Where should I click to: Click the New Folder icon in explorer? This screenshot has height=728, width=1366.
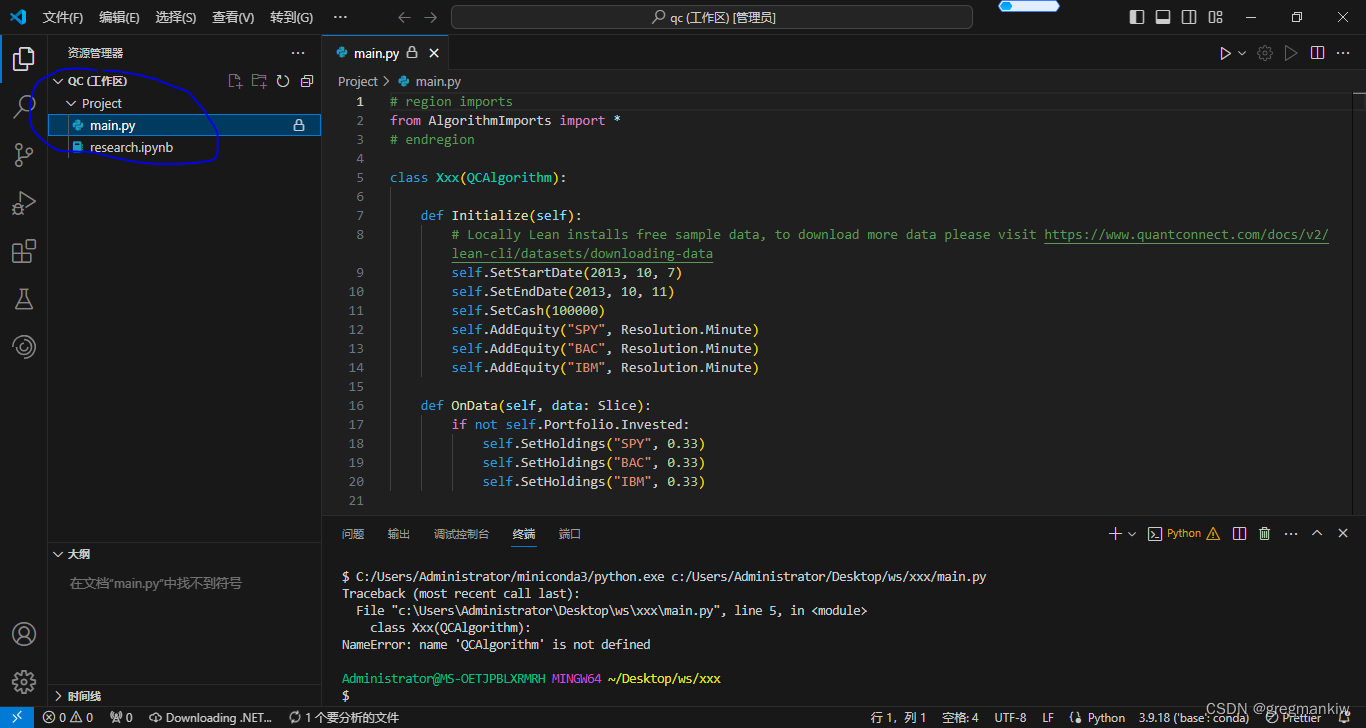coord(259,81)
